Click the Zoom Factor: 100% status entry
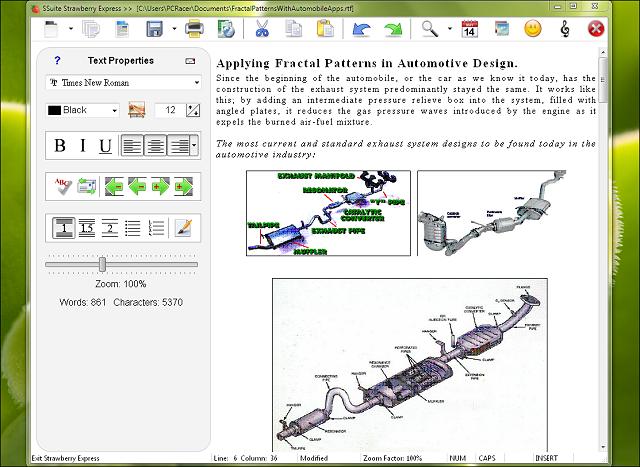Image resolution: width=640 pixels, height=467 pixels. pyautogui.click(x=392, y=458)
